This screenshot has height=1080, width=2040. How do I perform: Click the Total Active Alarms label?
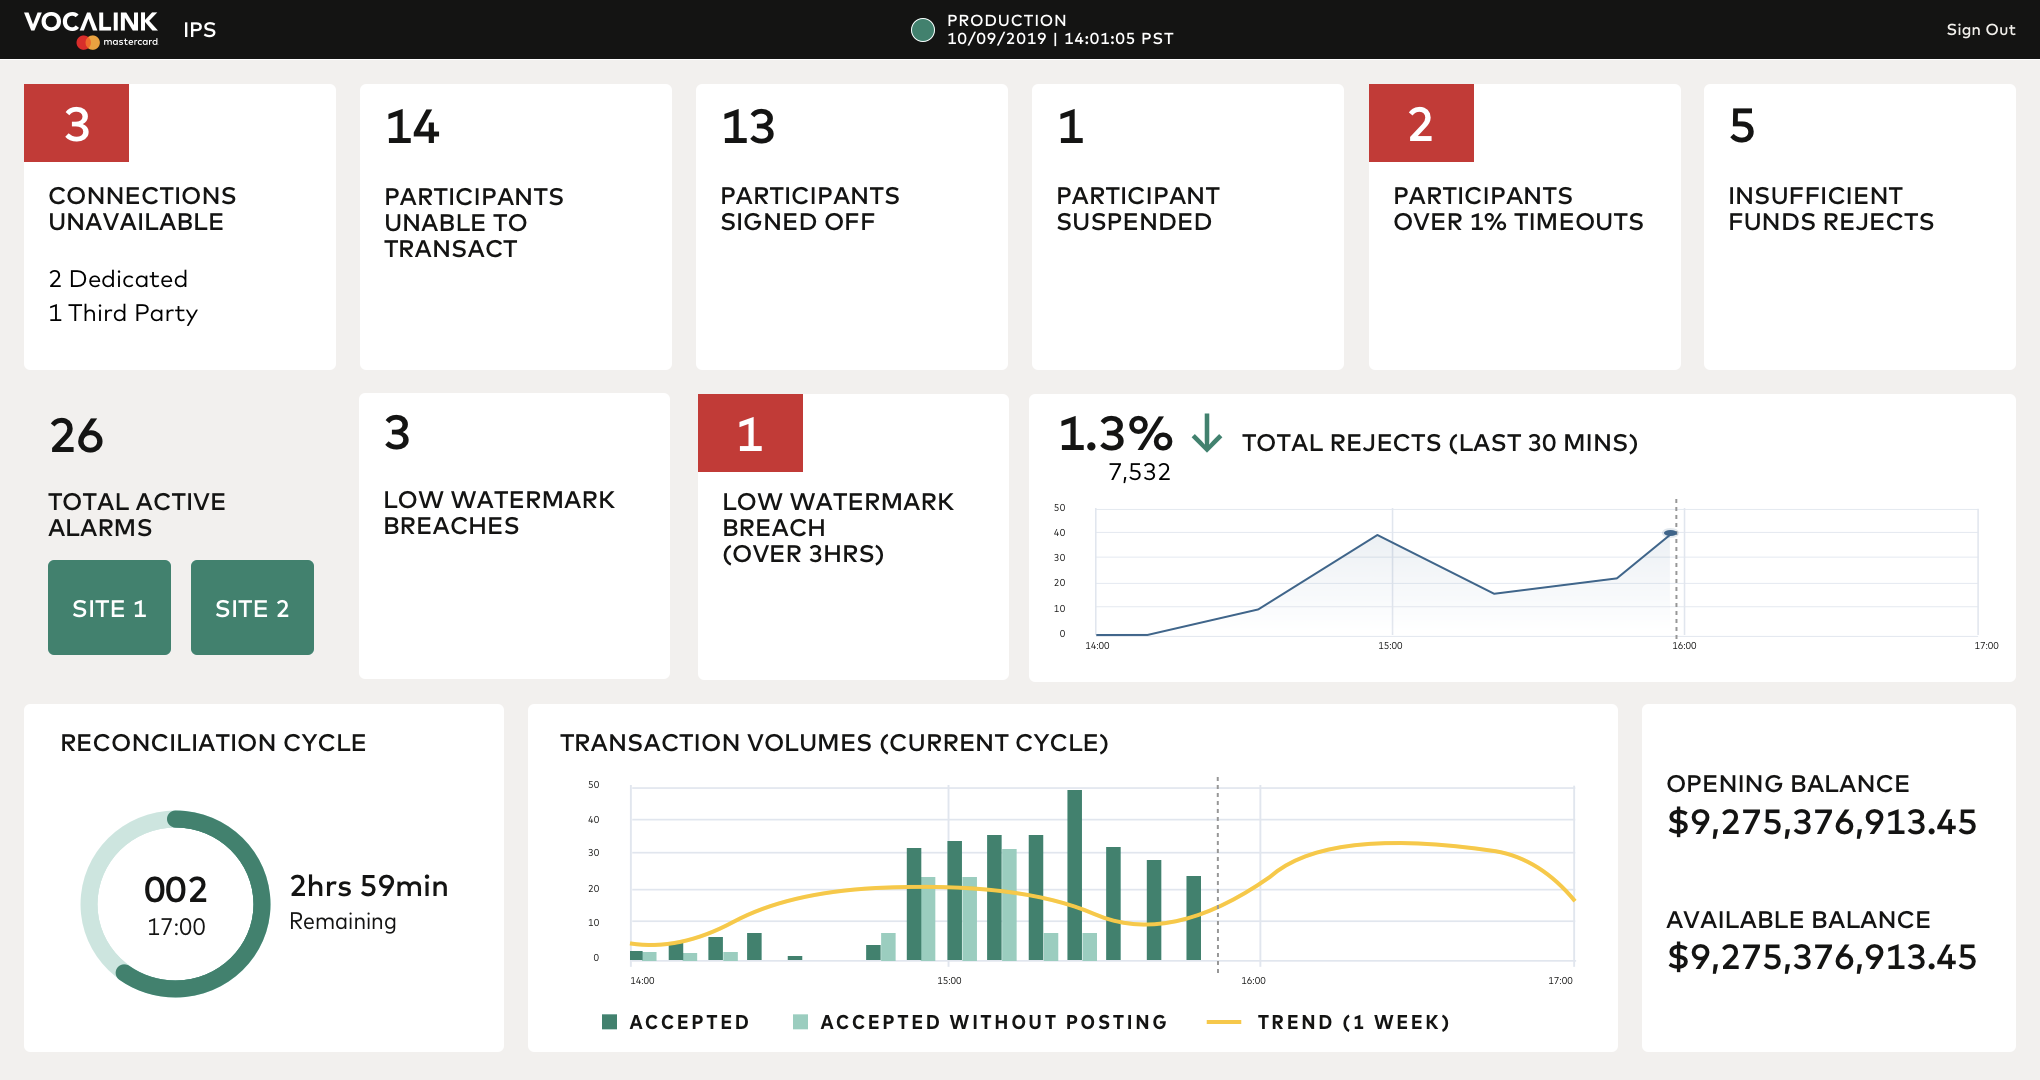click(x=137, y=515)
